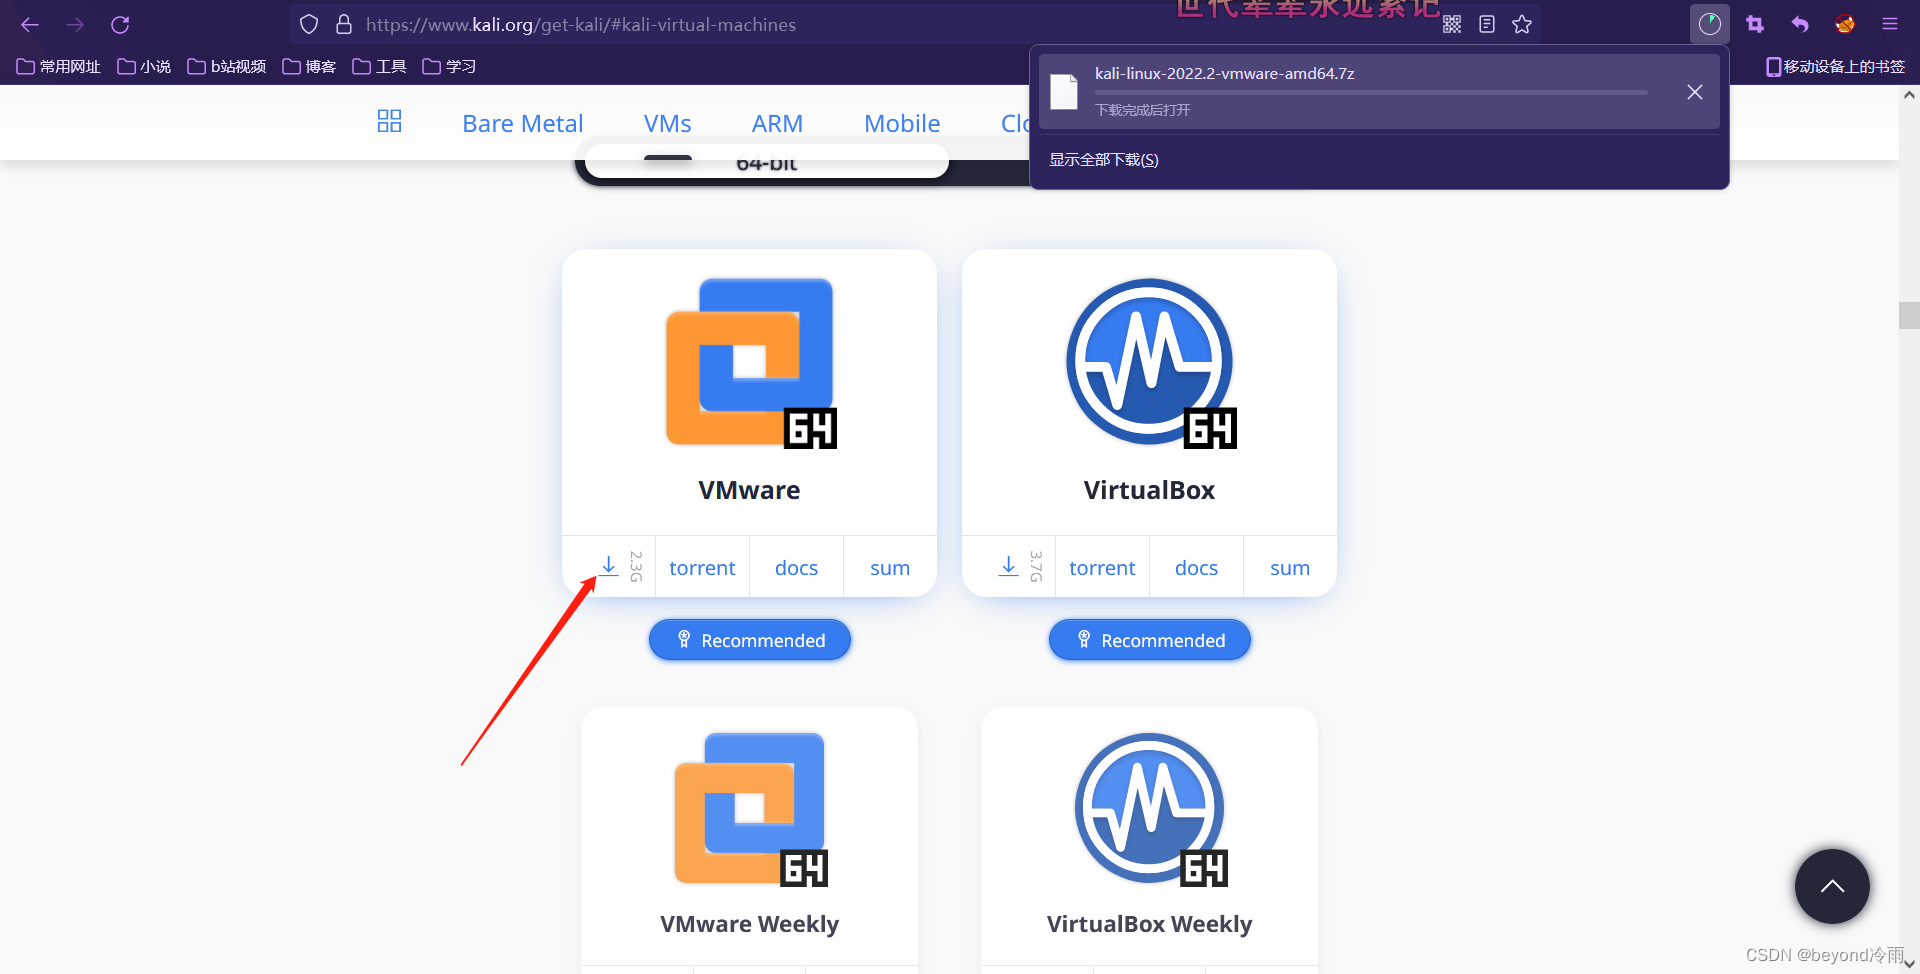Show all downloads (显示全部下载)

tap(1104, 160)
